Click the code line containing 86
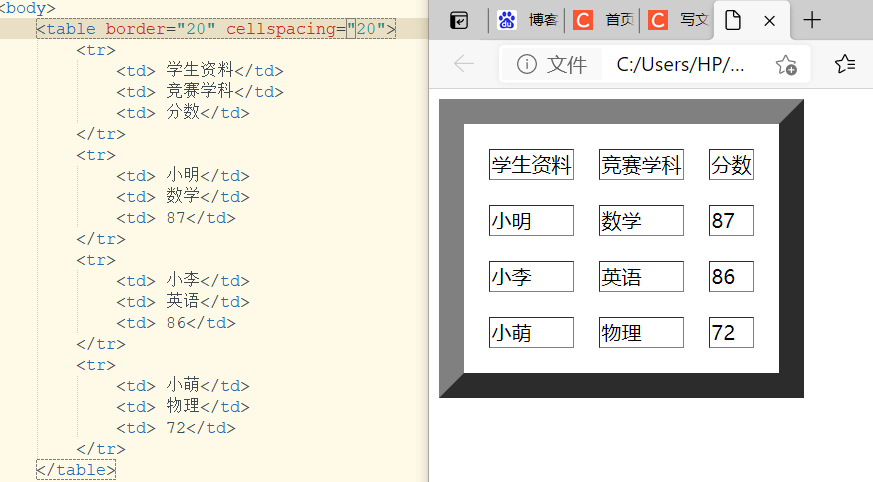The height and width of the screenshot is (482, 873). (176, 323)
